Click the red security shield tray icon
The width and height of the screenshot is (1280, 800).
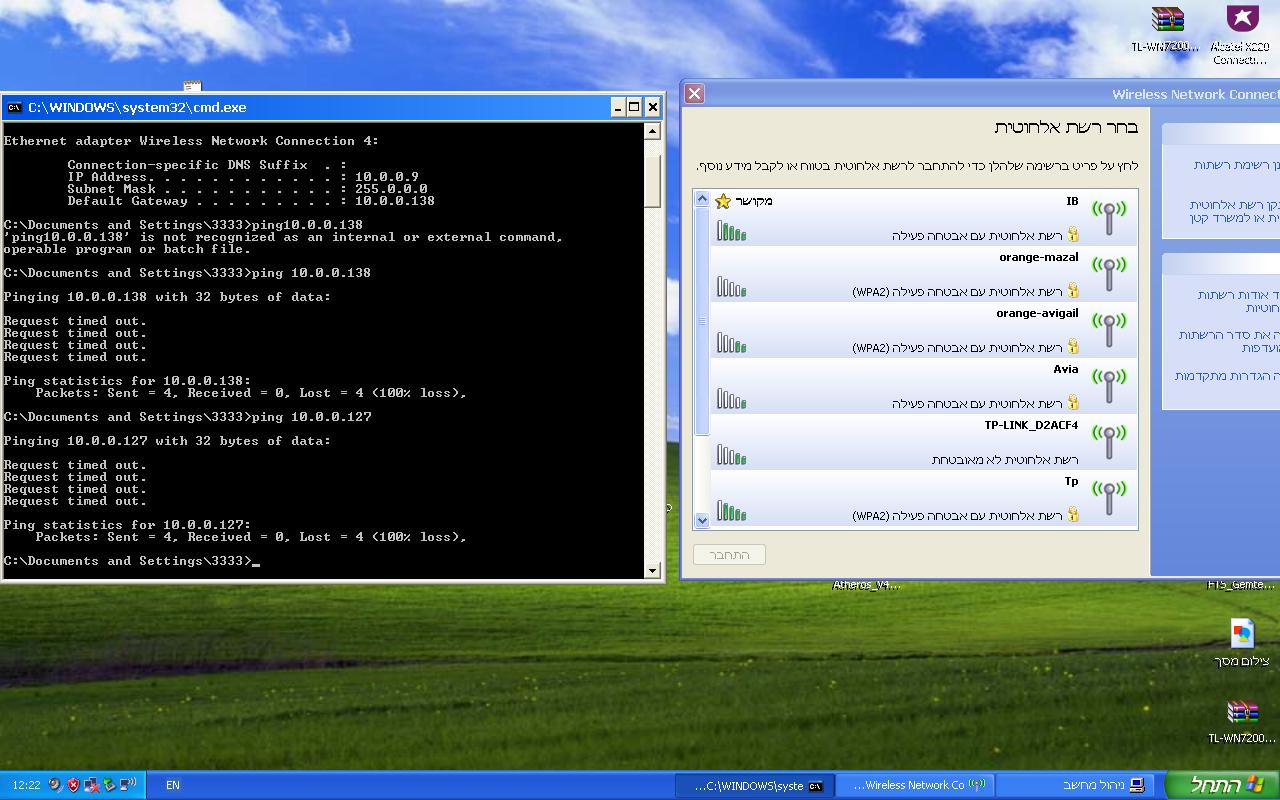[72, 785]
